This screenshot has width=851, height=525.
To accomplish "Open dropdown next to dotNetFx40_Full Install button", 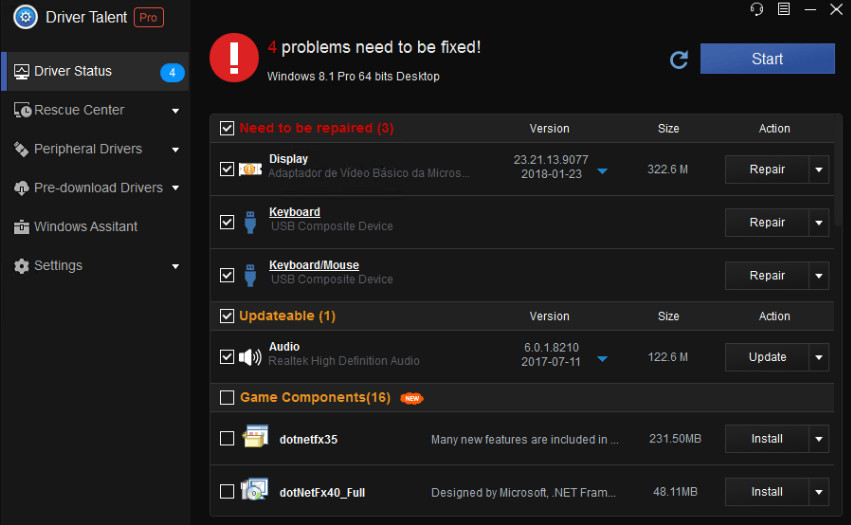I will coord(819,492).
